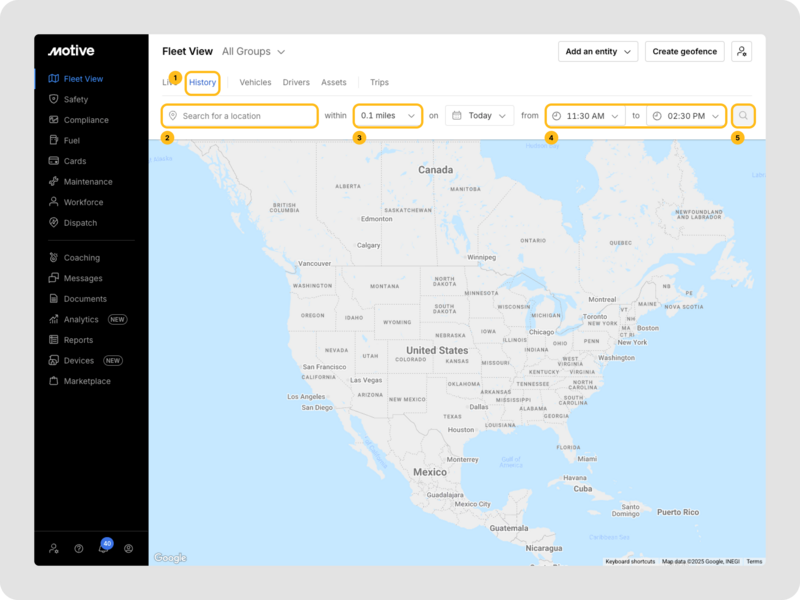This screenshot has width=800, height=600.
Task: Open Dispatch in the sidebar
Action: pos(80,223)
